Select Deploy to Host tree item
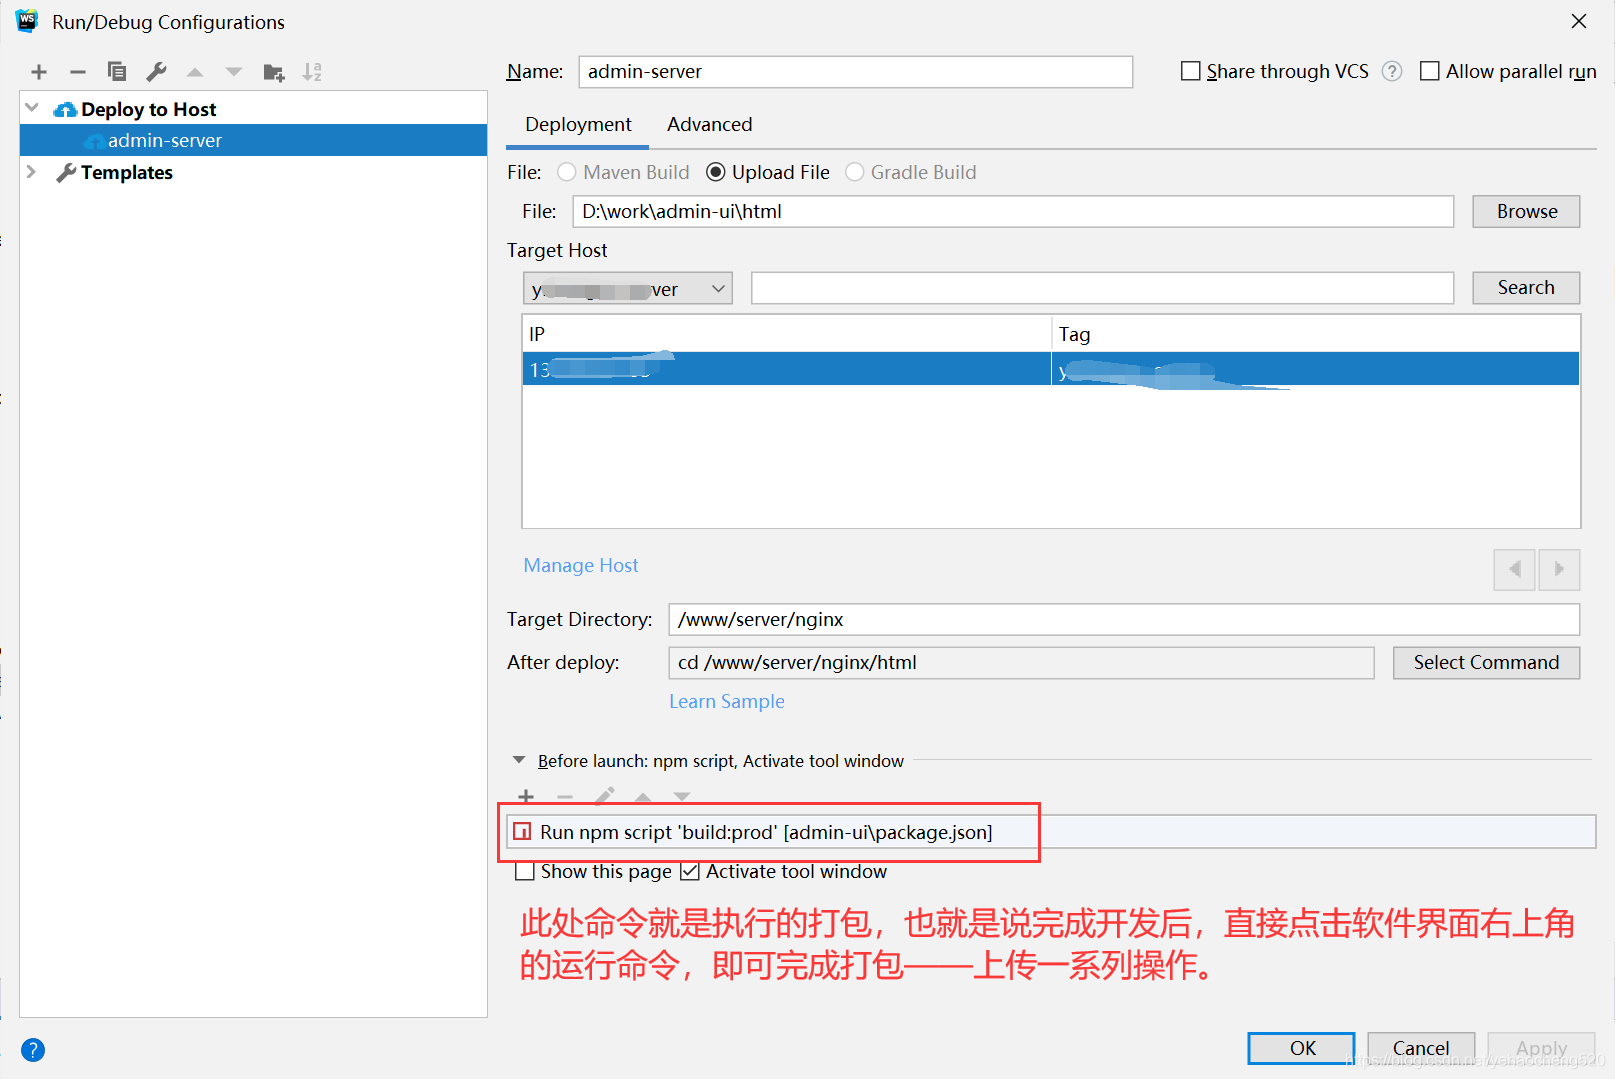Screen dimensions: 1615x1079 click(x=148, y=109)
